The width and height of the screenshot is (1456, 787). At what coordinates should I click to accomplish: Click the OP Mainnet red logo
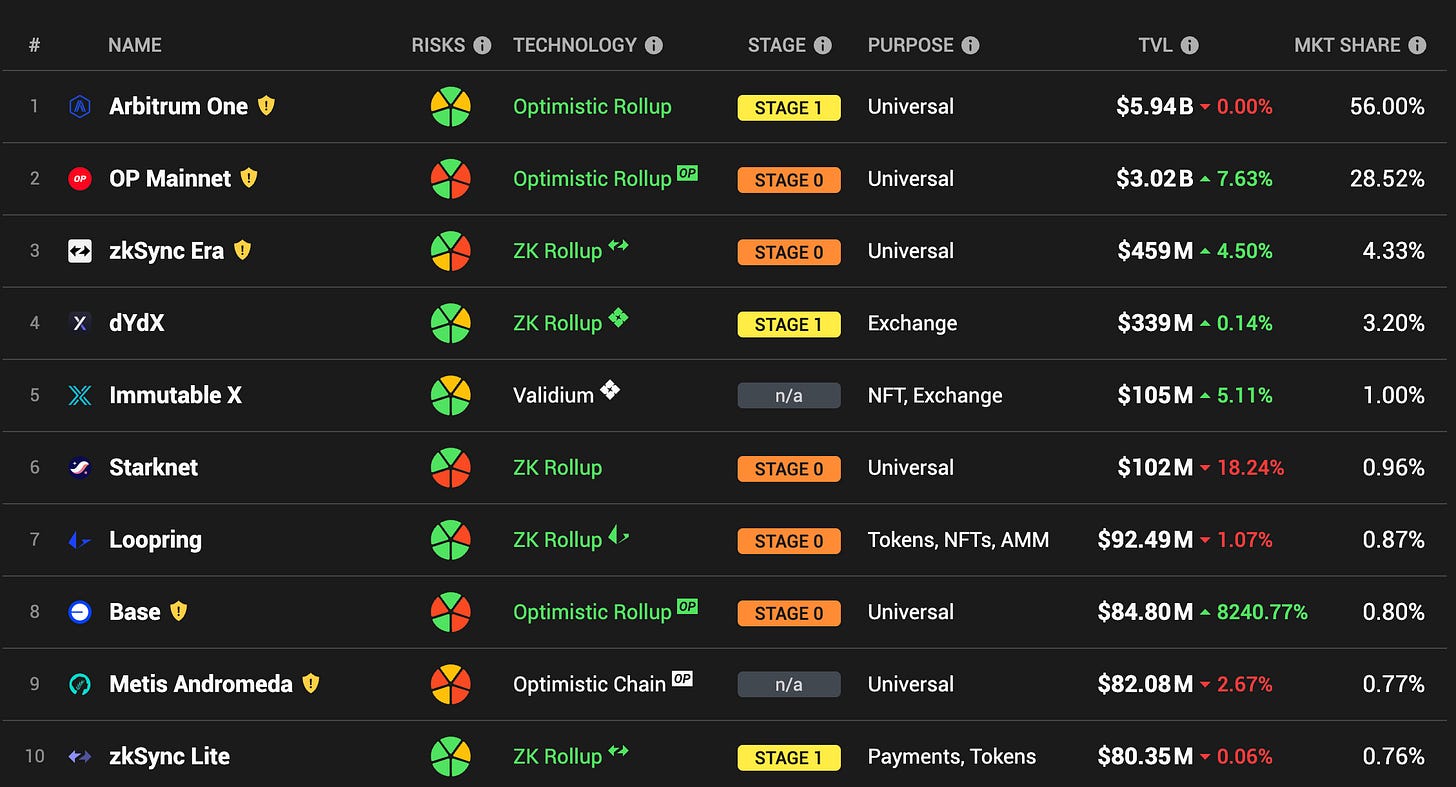pos(80,179)
